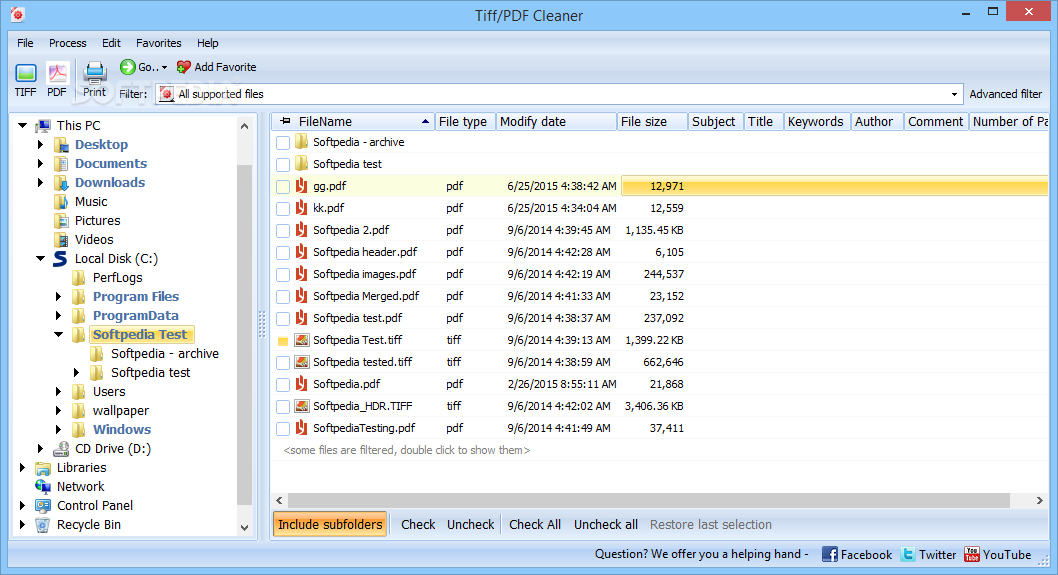
Task: Click the CD Drive (D:) icon
Action: [x=61, y=449]
